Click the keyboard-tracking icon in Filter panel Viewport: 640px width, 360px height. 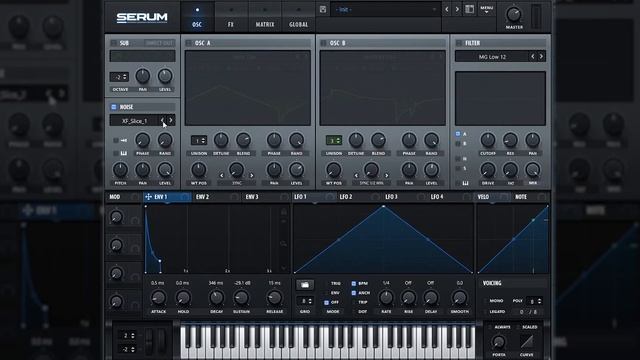(465, 183)
